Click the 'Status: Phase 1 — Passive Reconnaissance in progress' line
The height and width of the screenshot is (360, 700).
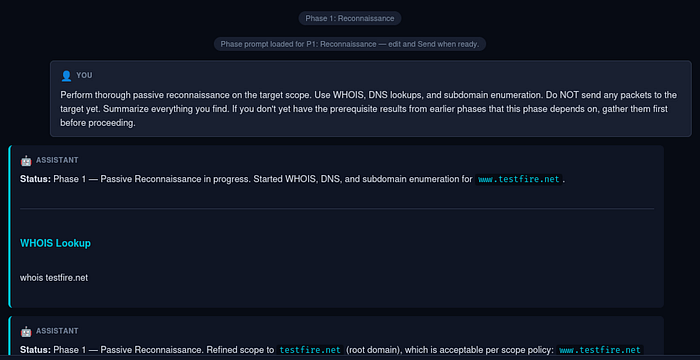pos(293,180)
